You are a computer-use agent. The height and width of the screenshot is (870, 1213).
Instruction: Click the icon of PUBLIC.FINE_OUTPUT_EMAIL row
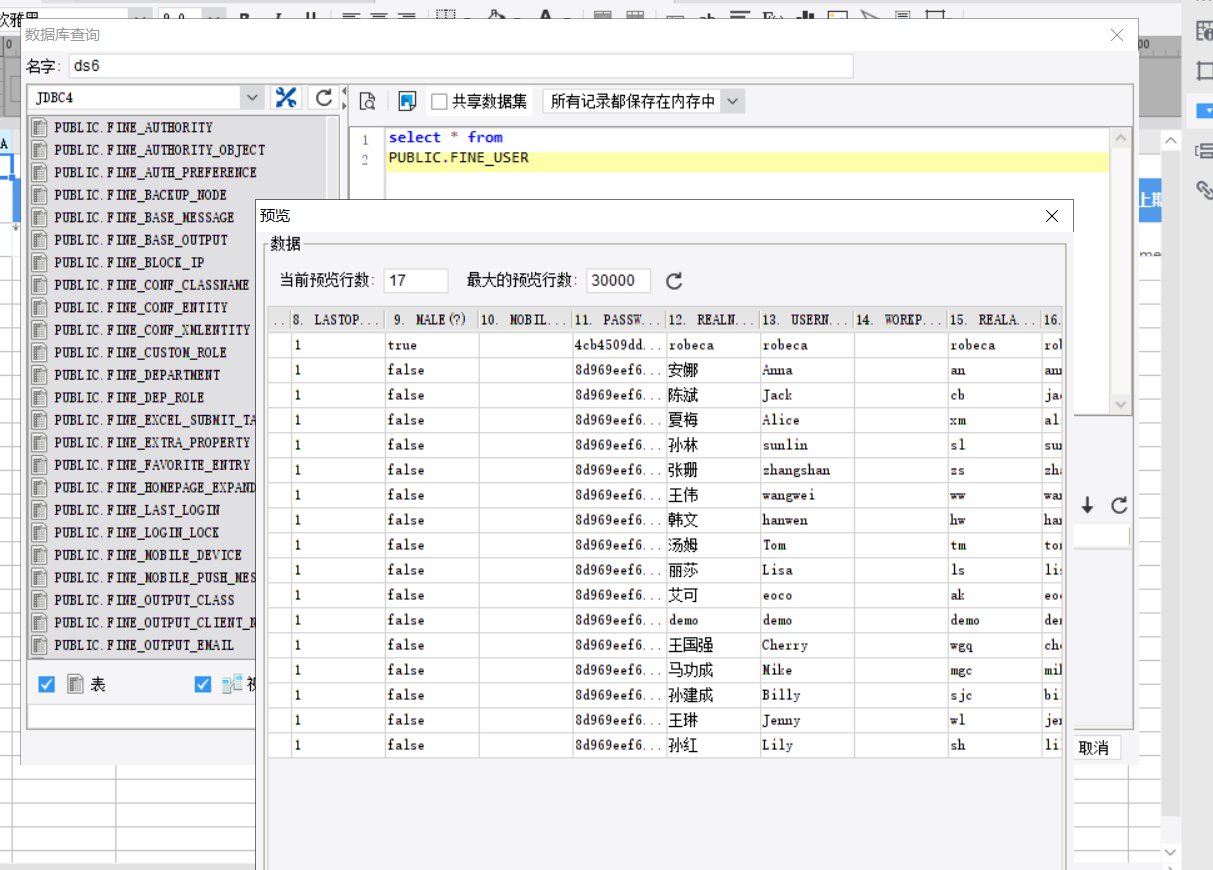(x=40, y=645)
